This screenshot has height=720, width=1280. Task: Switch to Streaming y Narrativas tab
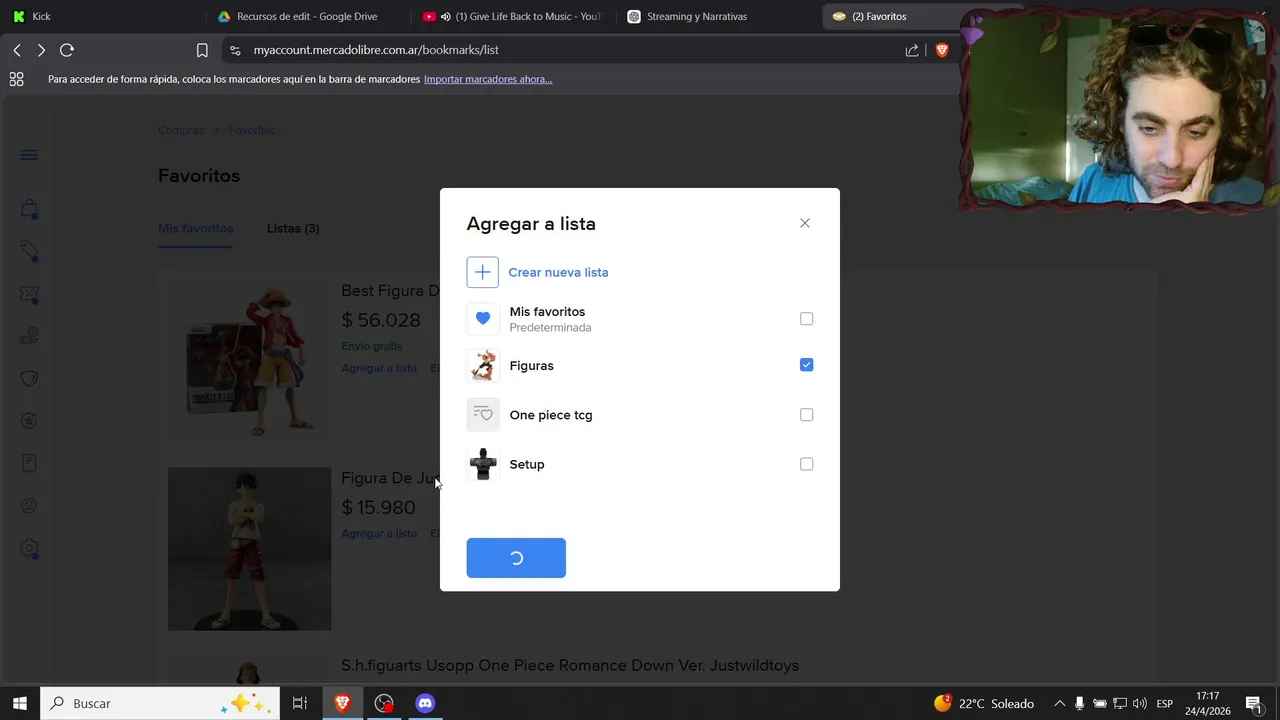[x=715, y=16]
